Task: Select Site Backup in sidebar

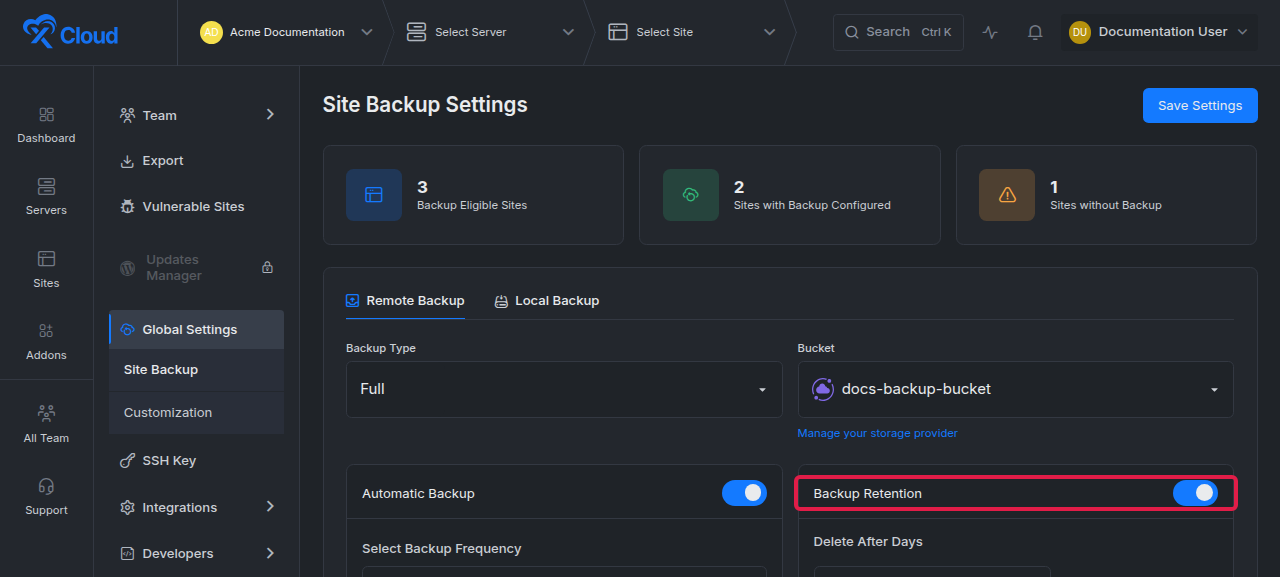Action: [x=196, y=370]
